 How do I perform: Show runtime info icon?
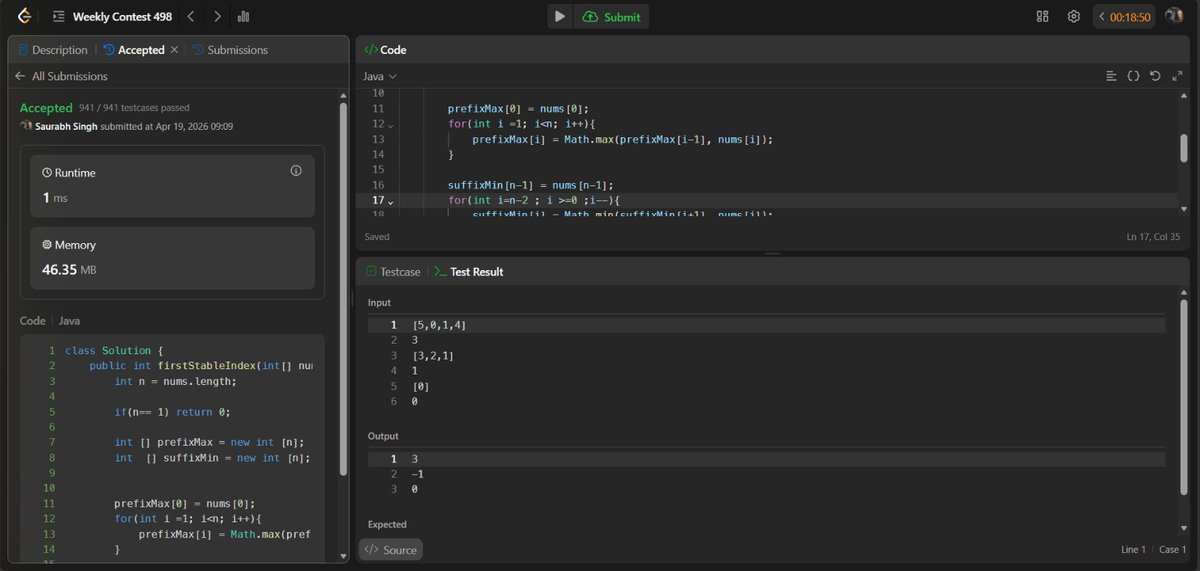(x=296, y=171)
